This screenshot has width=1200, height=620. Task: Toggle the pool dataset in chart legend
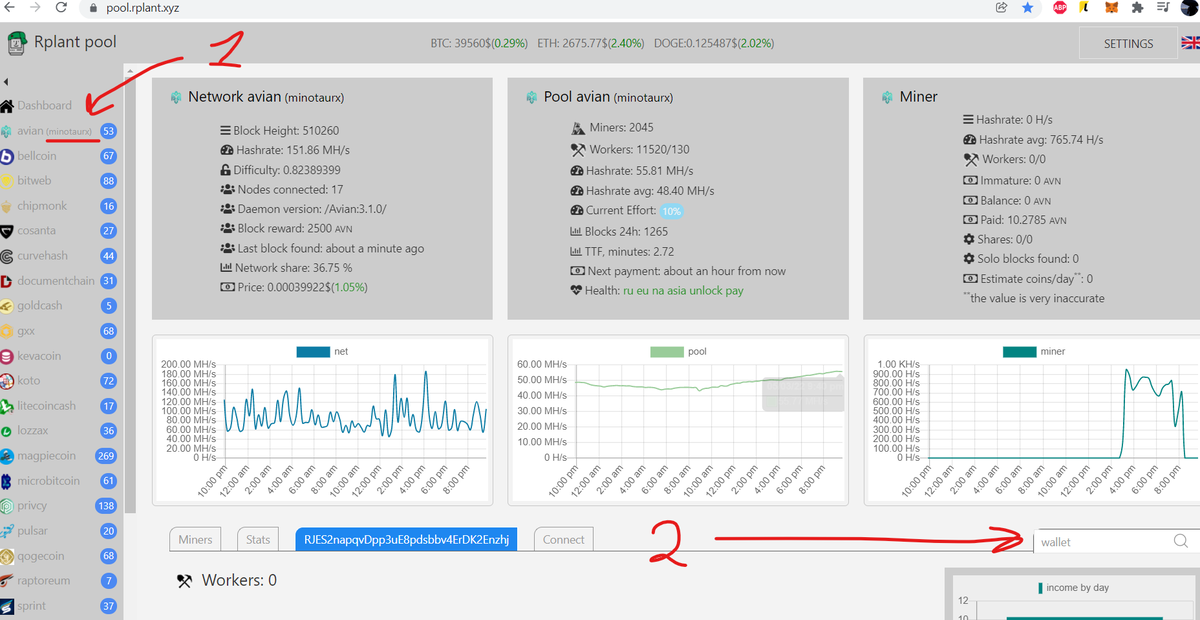678,352
